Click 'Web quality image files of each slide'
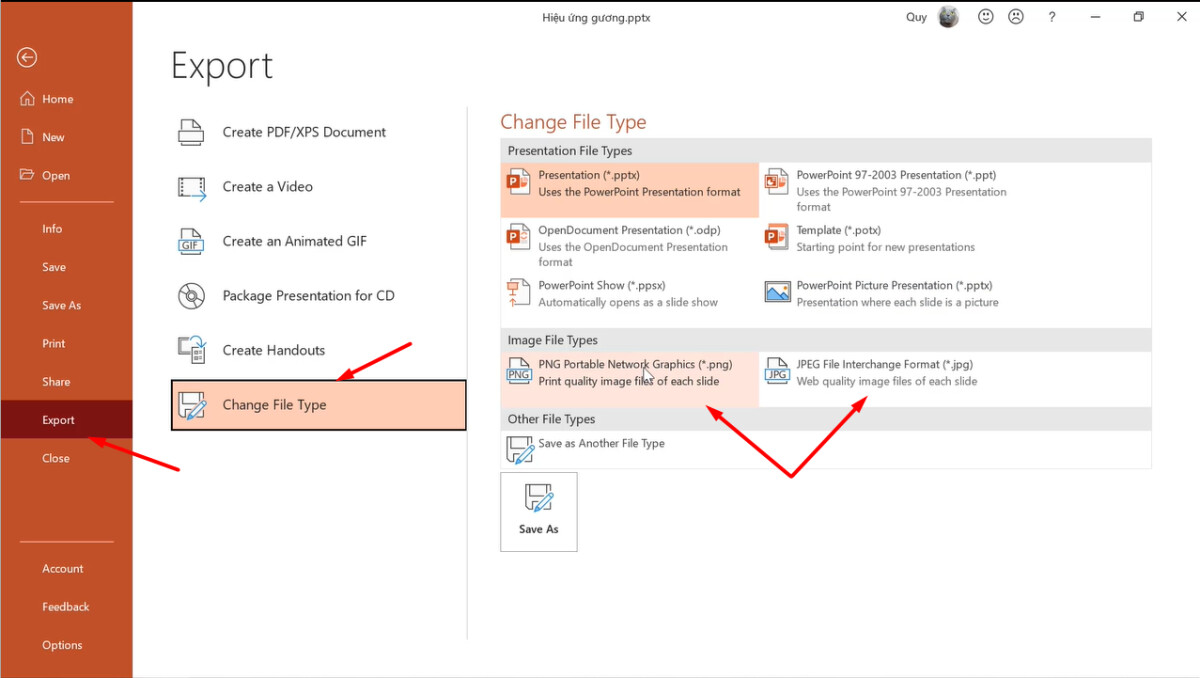 click(887, 381)
